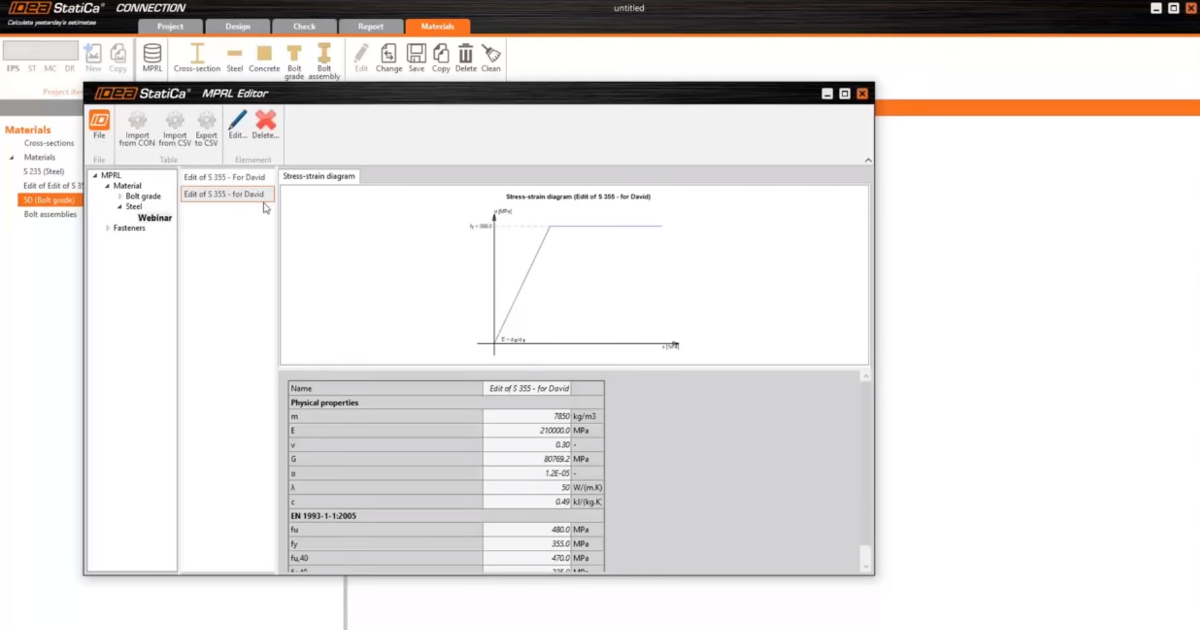This screenshot has width=1200, height=630.
Task: Select the Webinar tree item
Action: 155,218
